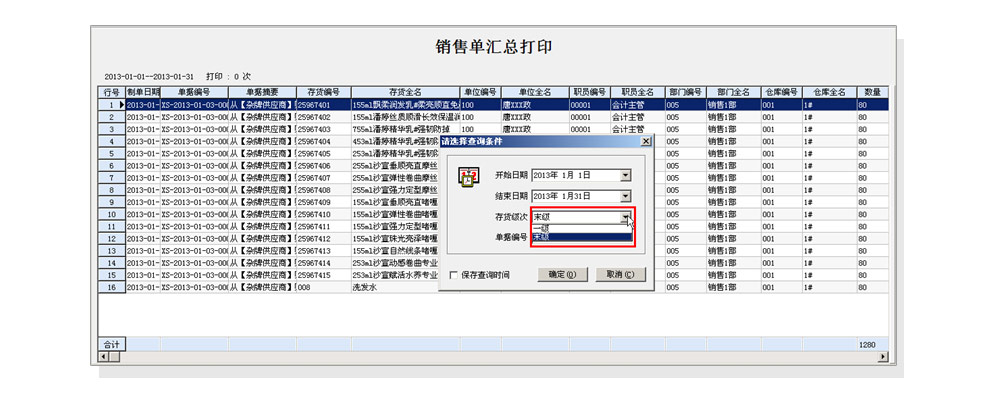This screenshot has width=1000, height=418.
Task: Click 755ml潘婷精华乳 product name cell
Action: tap(406, 129)
